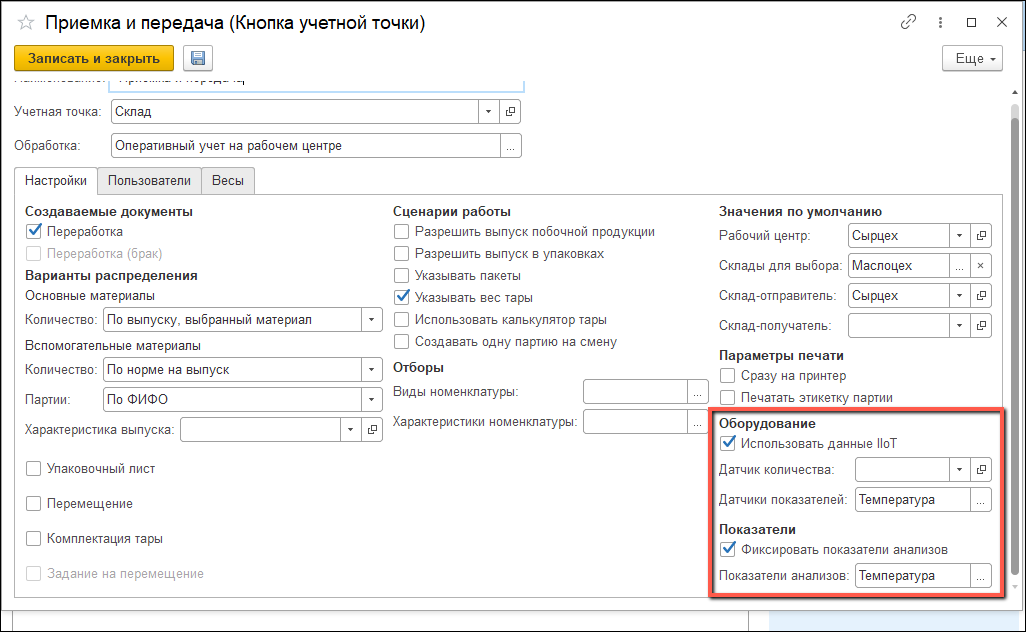Open the Склад-отправитель dropdown list
The height and width of the screenshot is (632, 1026).
coord(959,296)
